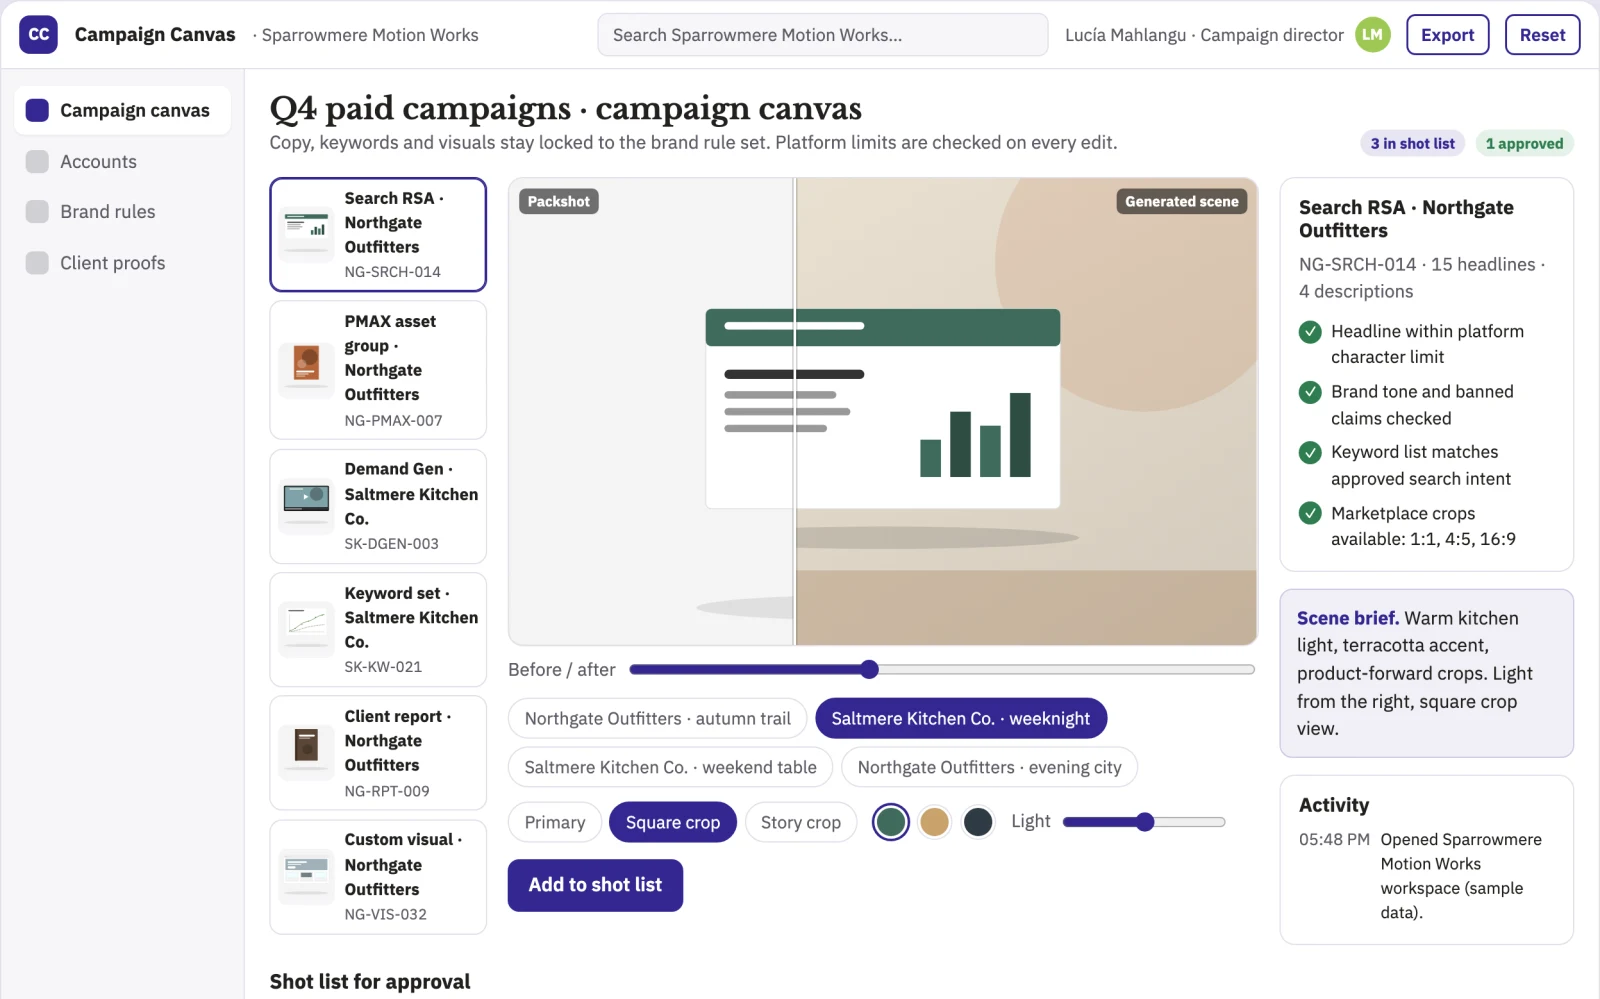The width and height of the screenshot is (1600, 999).
Task: Click the Add to shot list button
Action: pos(595,885)
